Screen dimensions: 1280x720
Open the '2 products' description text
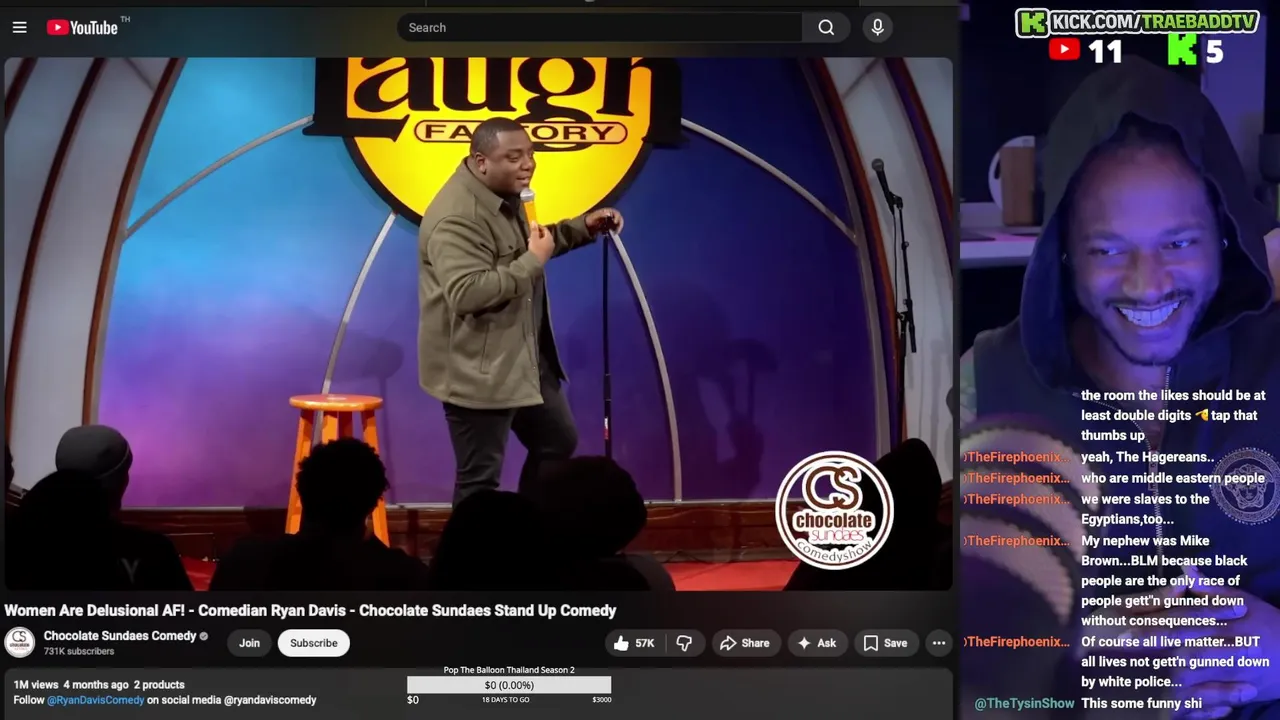pos(159,685)
